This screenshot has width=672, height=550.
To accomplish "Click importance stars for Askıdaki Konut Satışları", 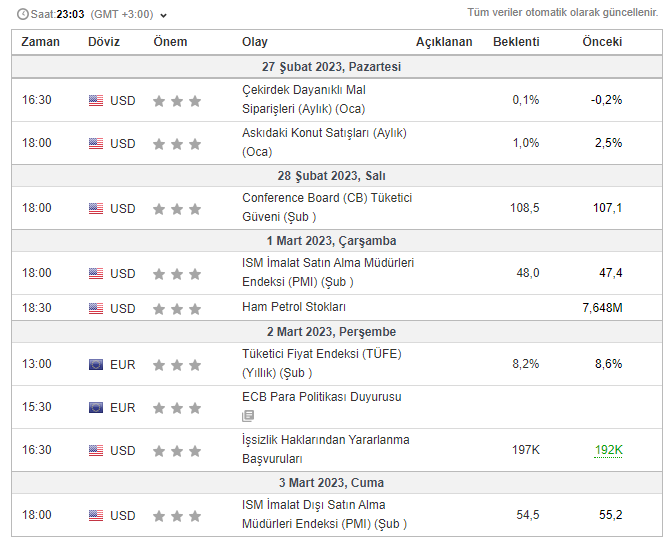I will click(x=177, y=144).
